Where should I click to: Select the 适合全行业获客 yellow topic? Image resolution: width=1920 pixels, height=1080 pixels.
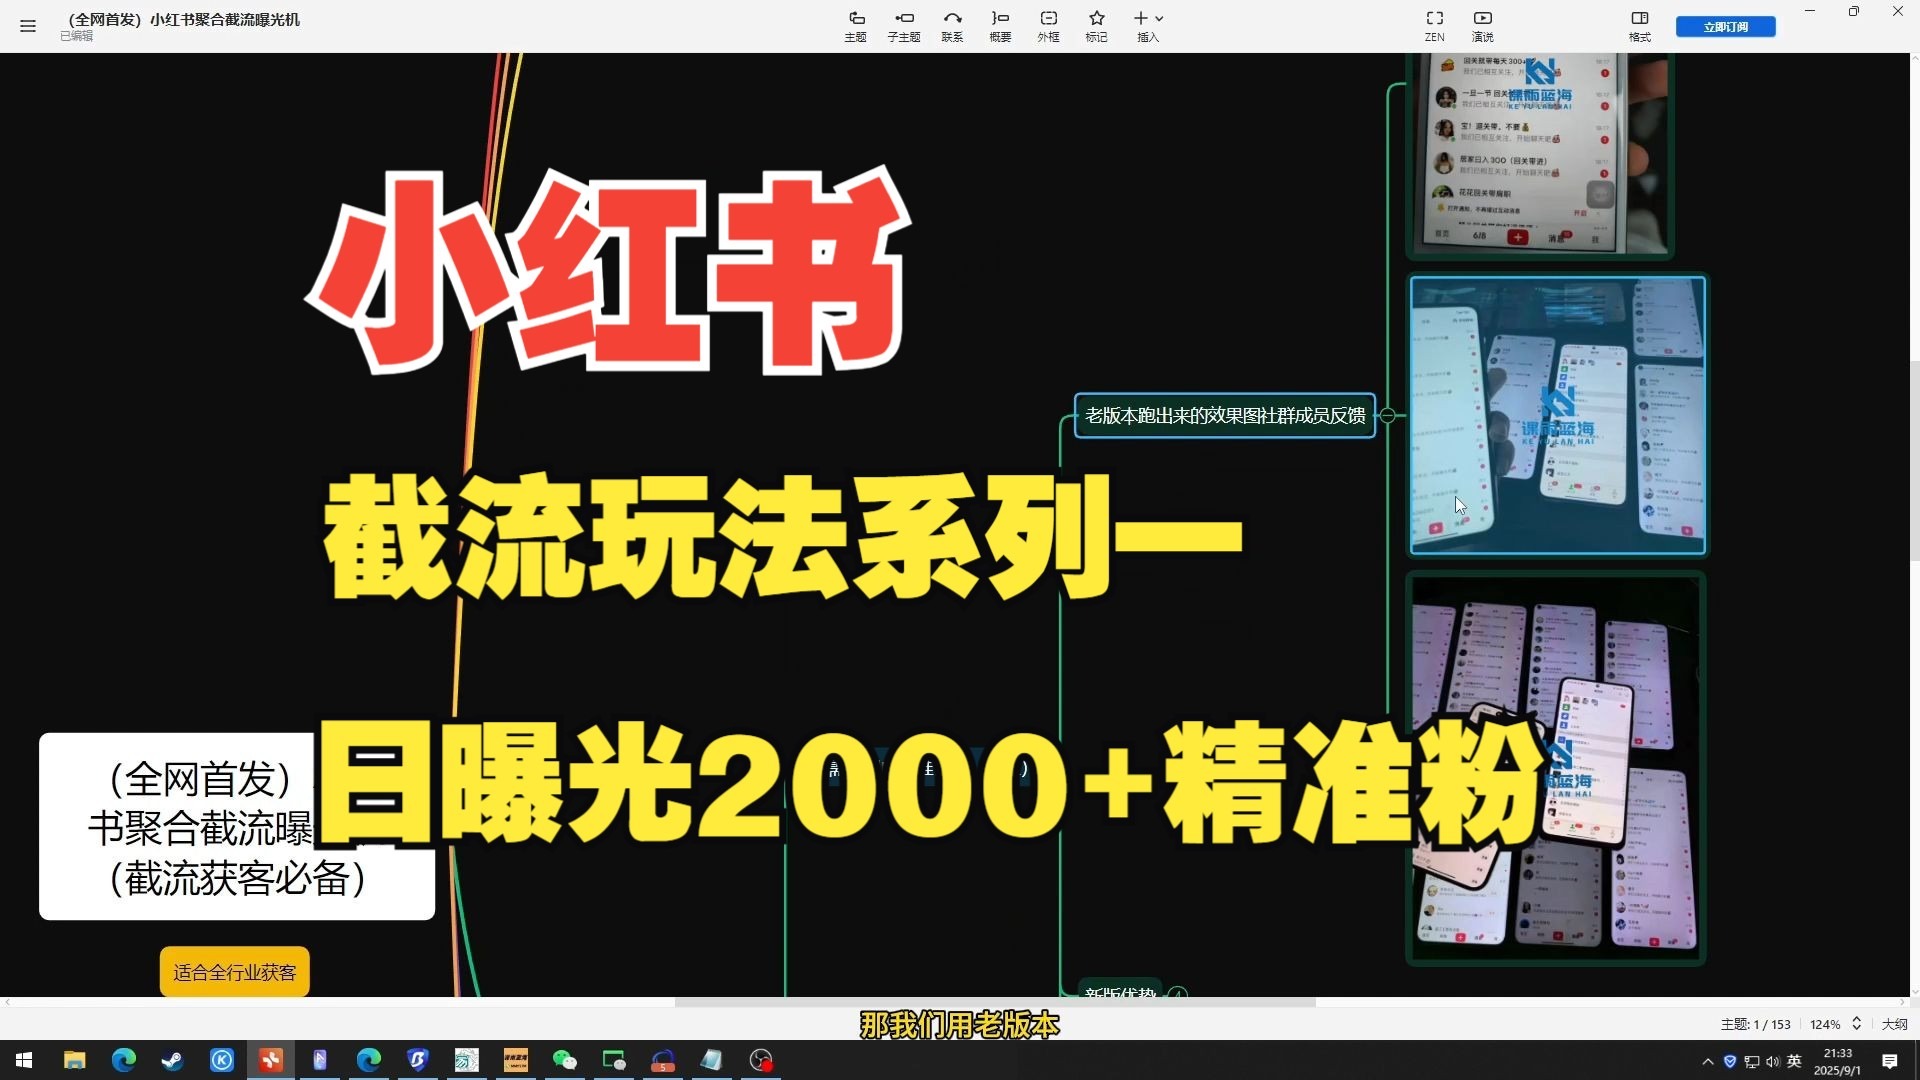[235, 972]
